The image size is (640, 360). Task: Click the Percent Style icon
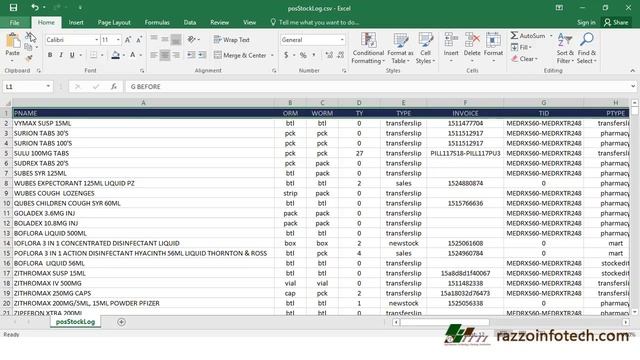(303, 55)
